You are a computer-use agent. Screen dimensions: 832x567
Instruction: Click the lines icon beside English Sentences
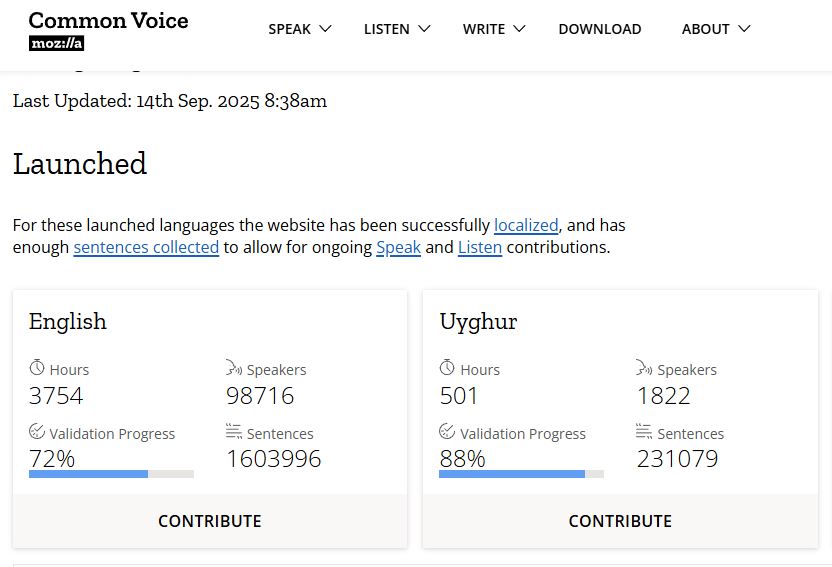click(x=233, y=431)
